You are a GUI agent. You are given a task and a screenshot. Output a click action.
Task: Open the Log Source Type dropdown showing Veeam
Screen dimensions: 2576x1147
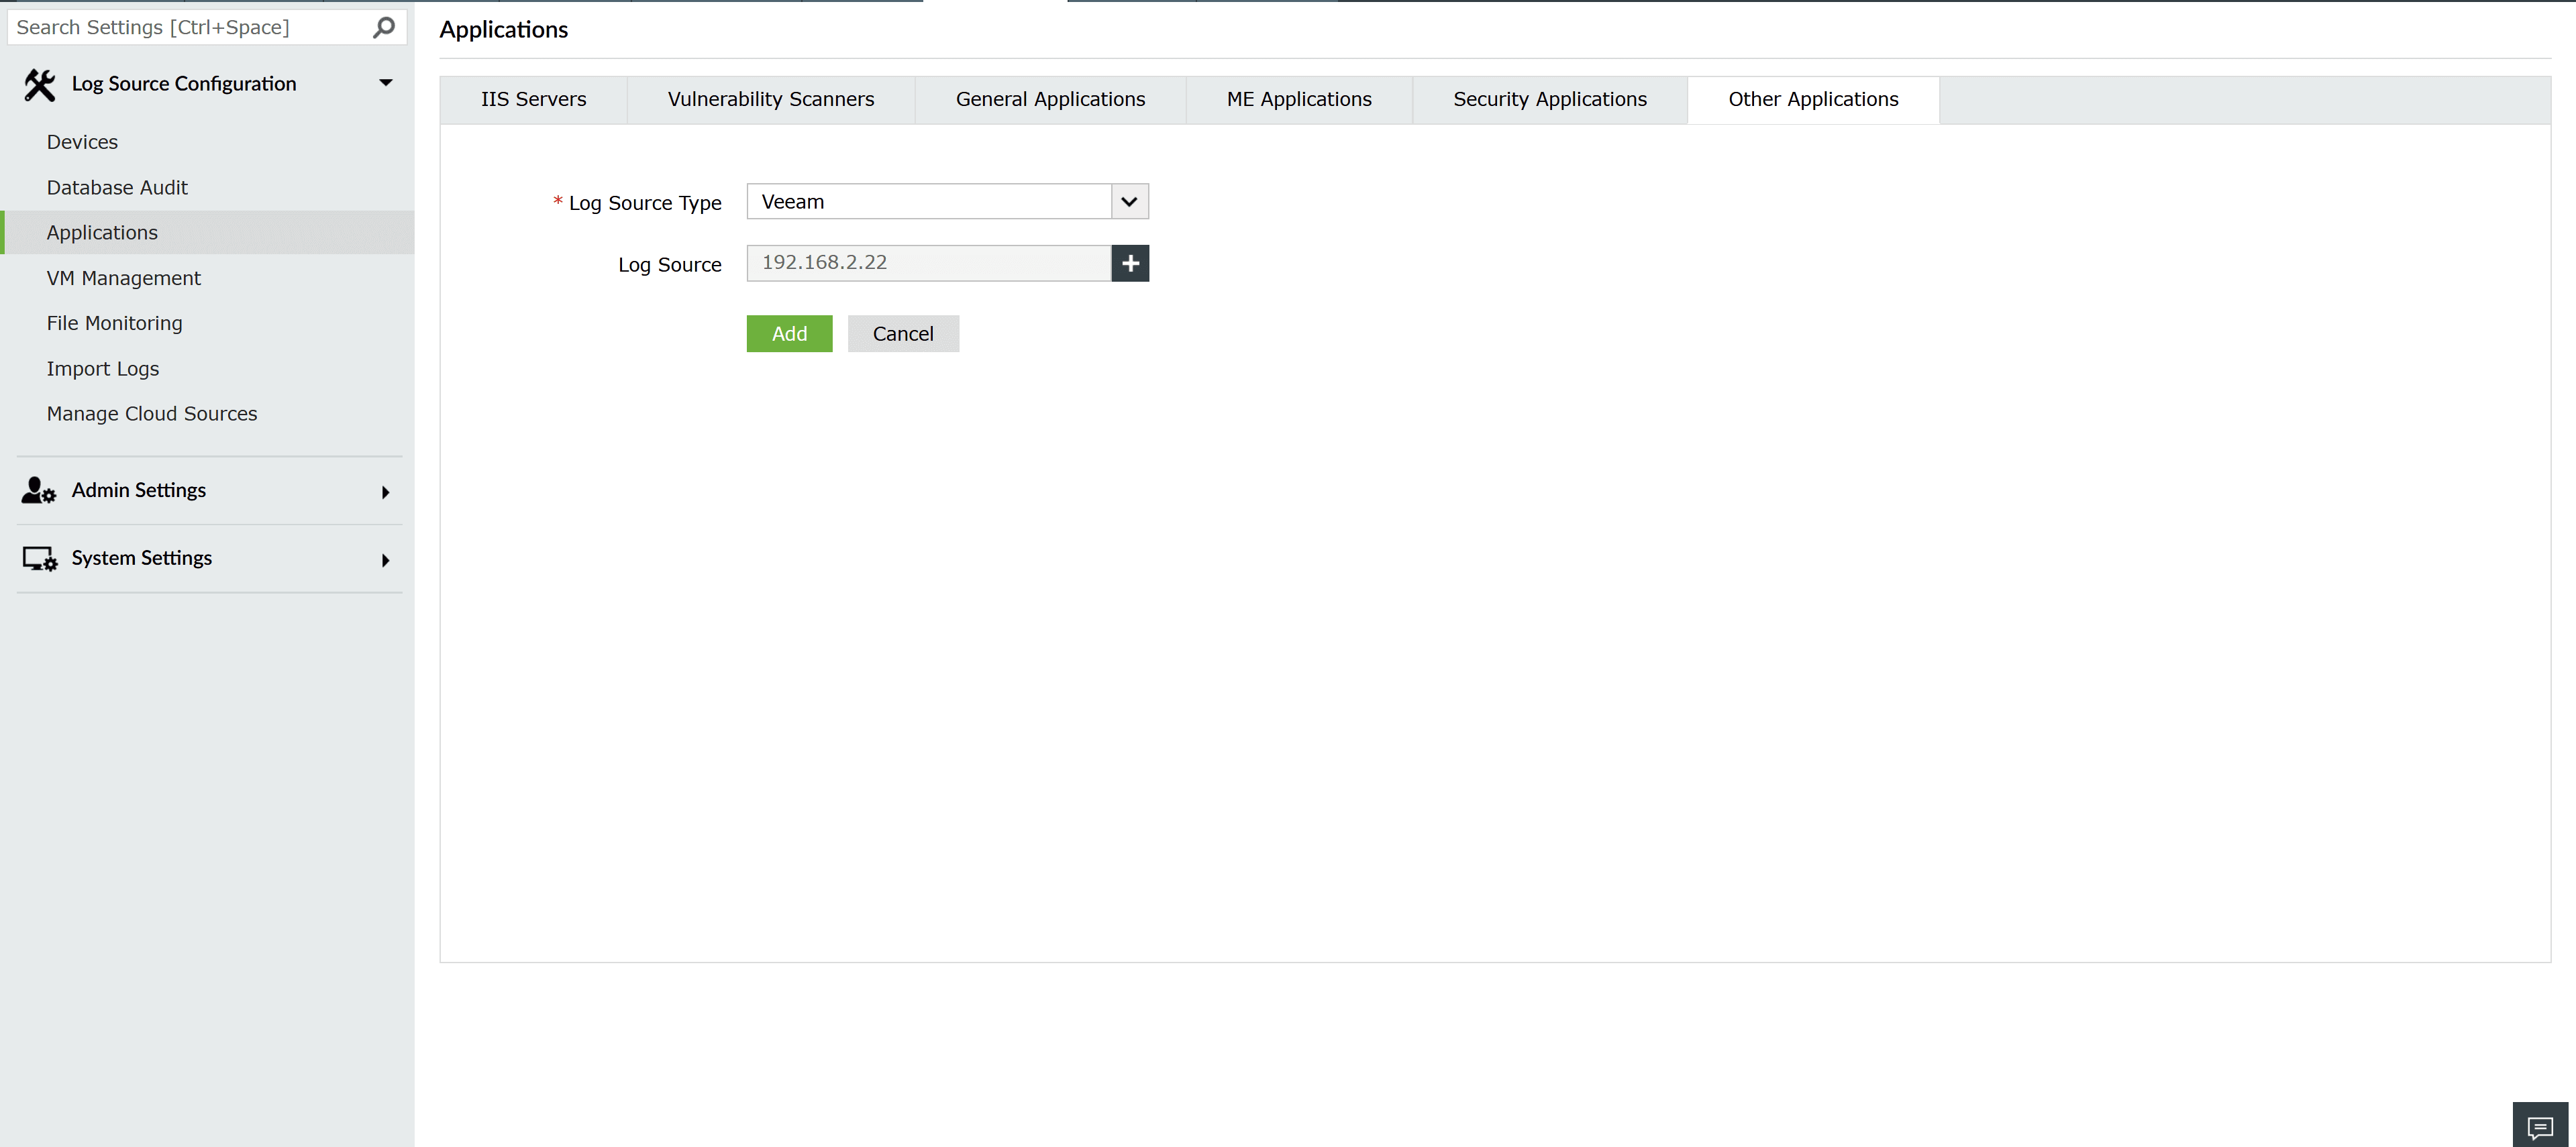[1129, 201]
